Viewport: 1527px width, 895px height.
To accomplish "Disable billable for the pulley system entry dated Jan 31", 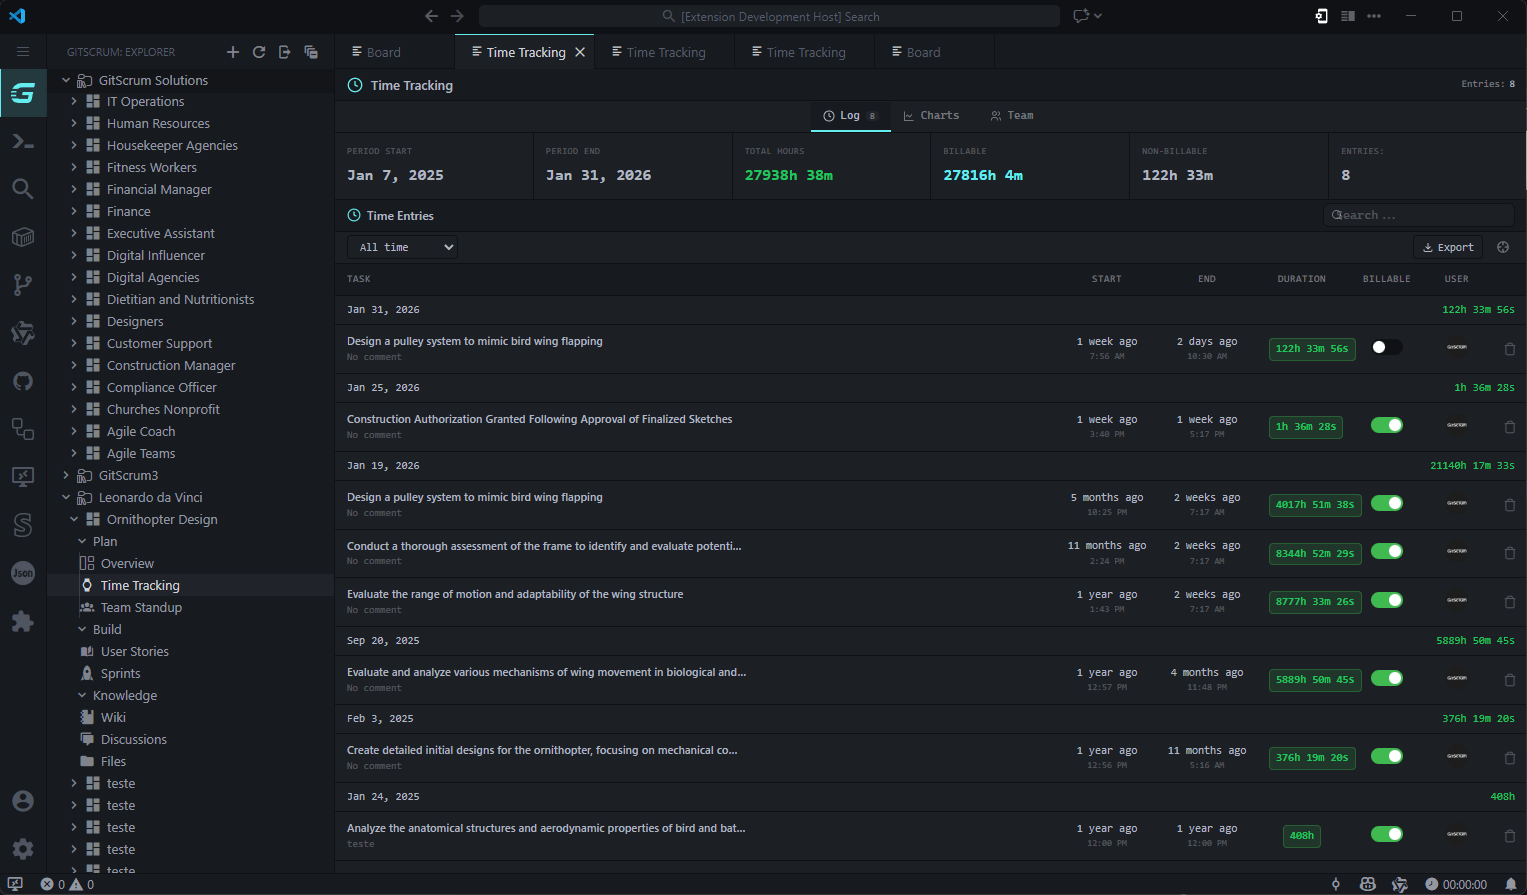I will [1387, 345].
